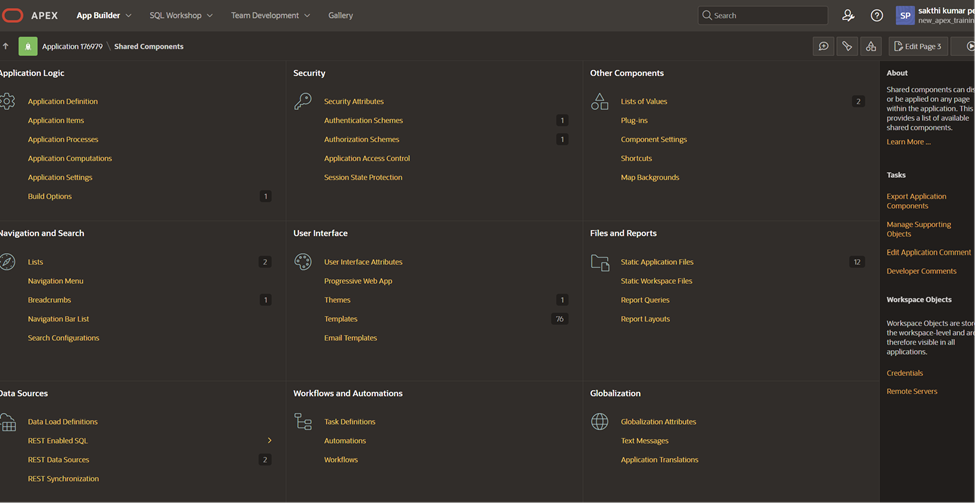Screen dimensions: 975x503
Task: Click the Globalization globe icon
Action: click(599, 422)
